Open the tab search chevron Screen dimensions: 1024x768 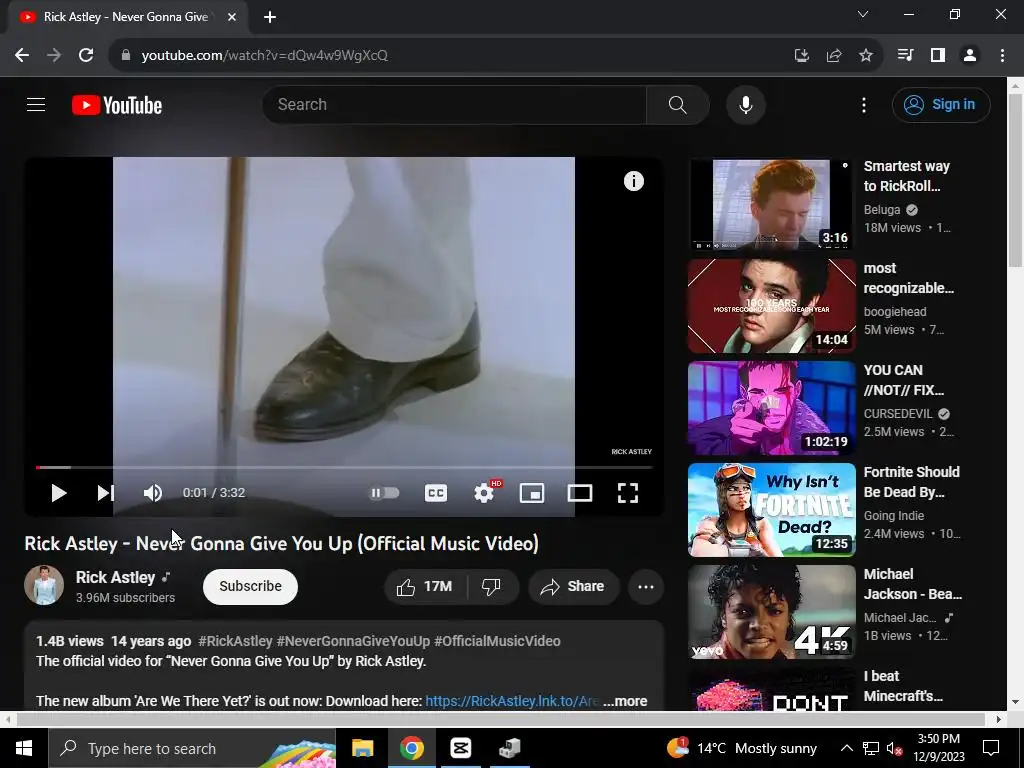[863, 14]
